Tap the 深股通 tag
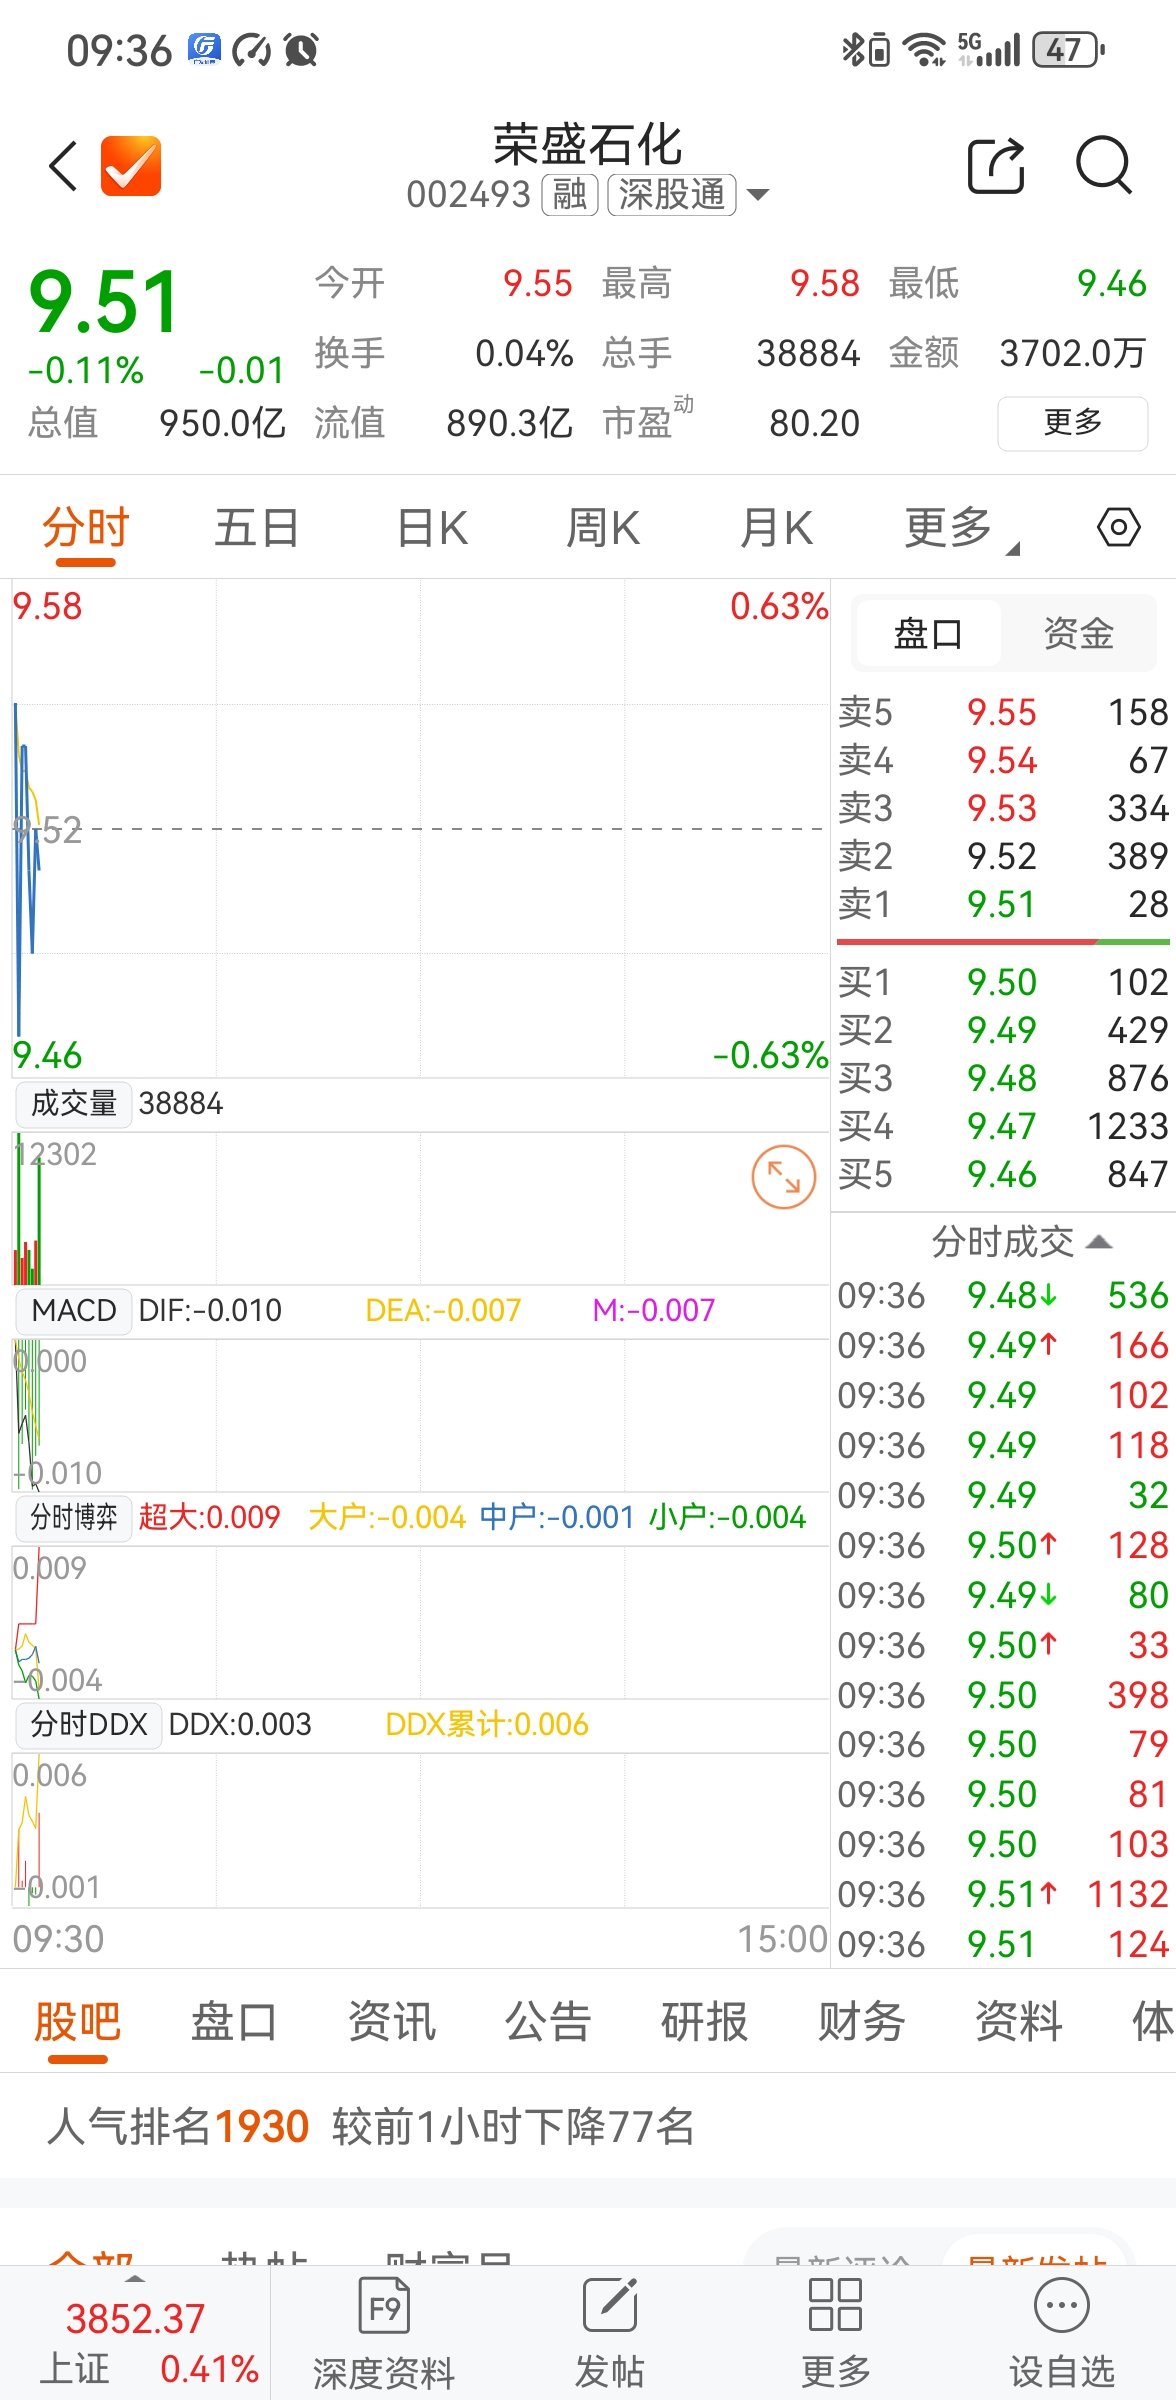1176x2400 pixels. 671,194
